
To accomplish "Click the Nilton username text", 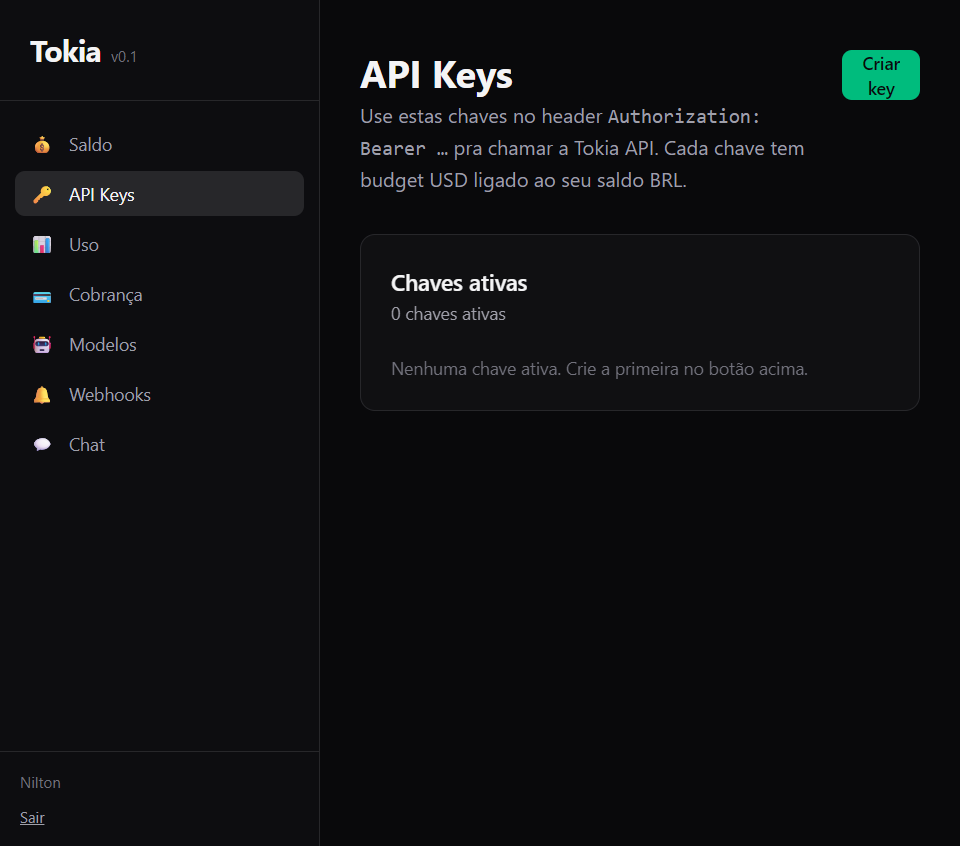I will (40, 783).
